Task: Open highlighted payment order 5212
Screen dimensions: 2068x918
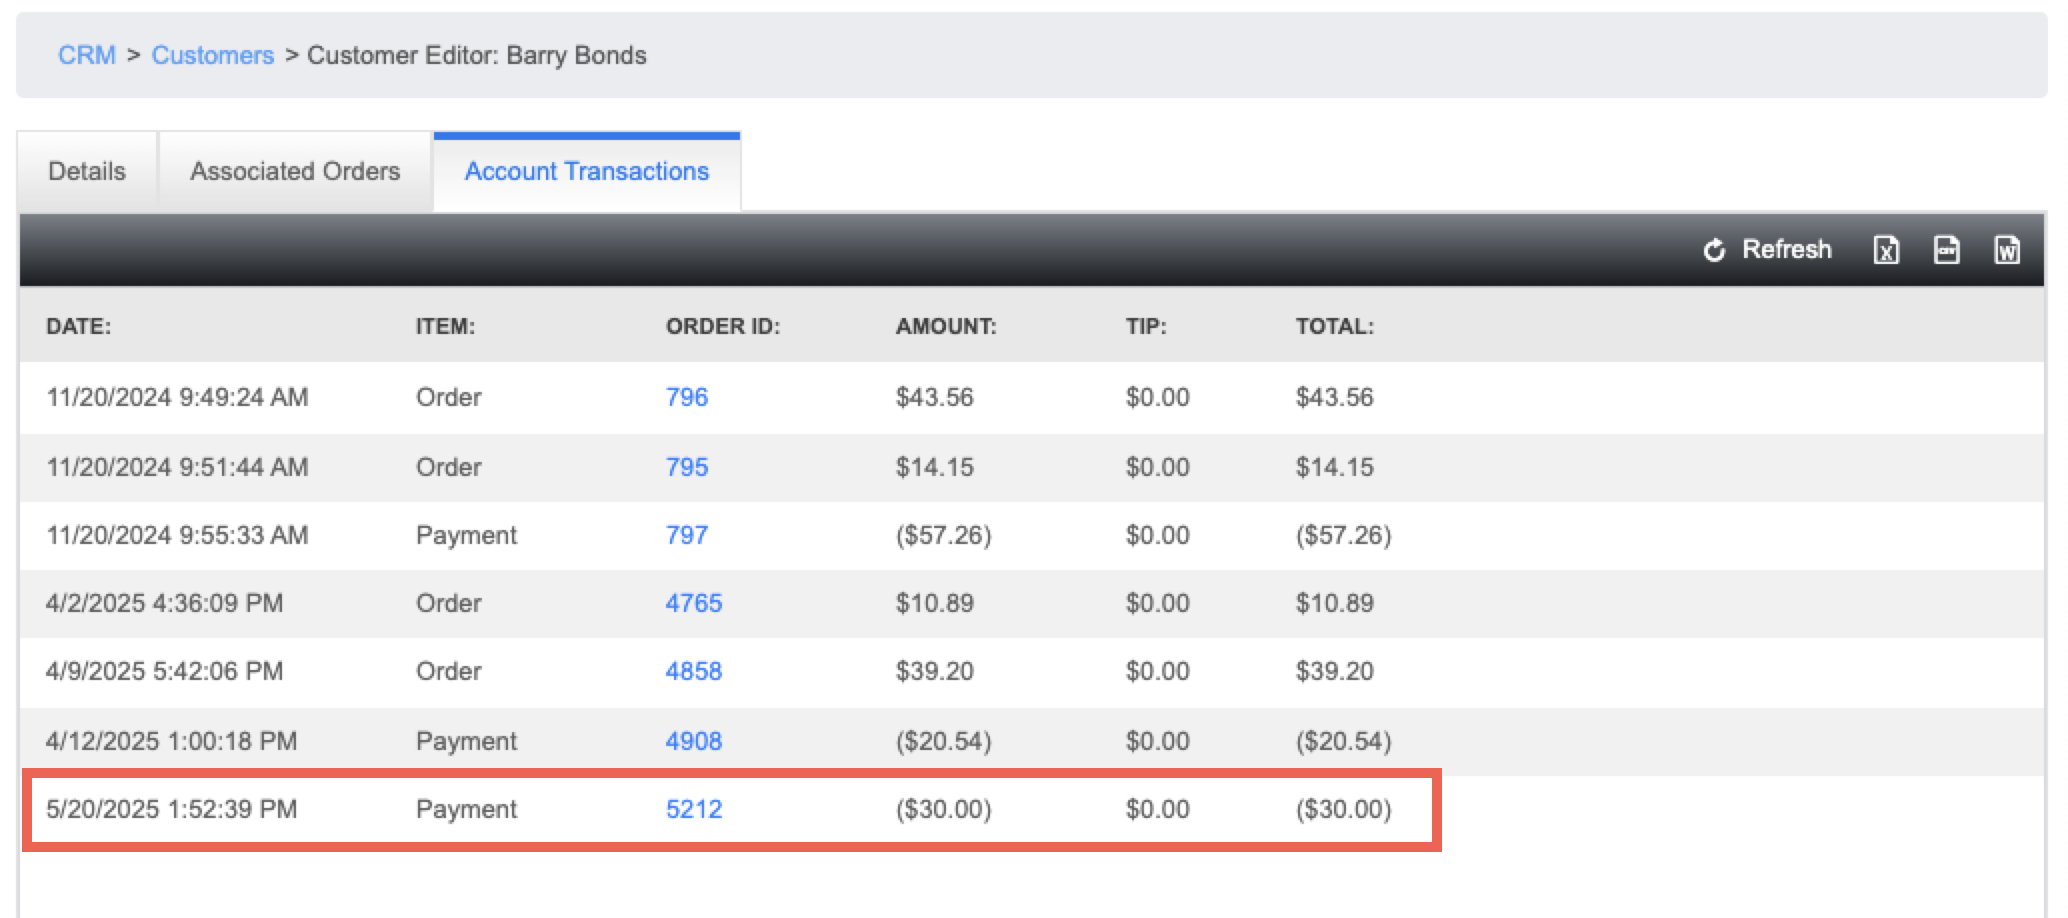Action: pyautogui.click(x=694, y=809)
